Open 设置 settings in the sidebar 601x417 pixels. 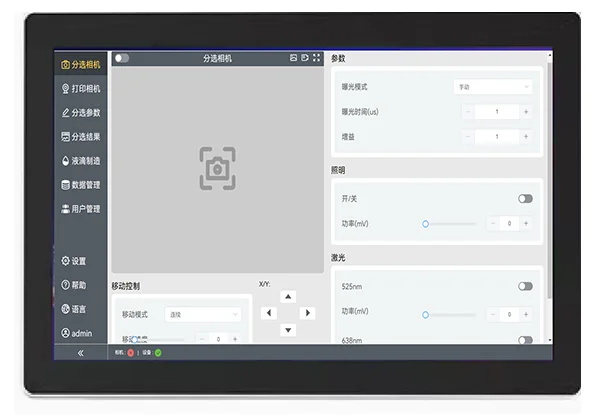[x=75, y=261]
